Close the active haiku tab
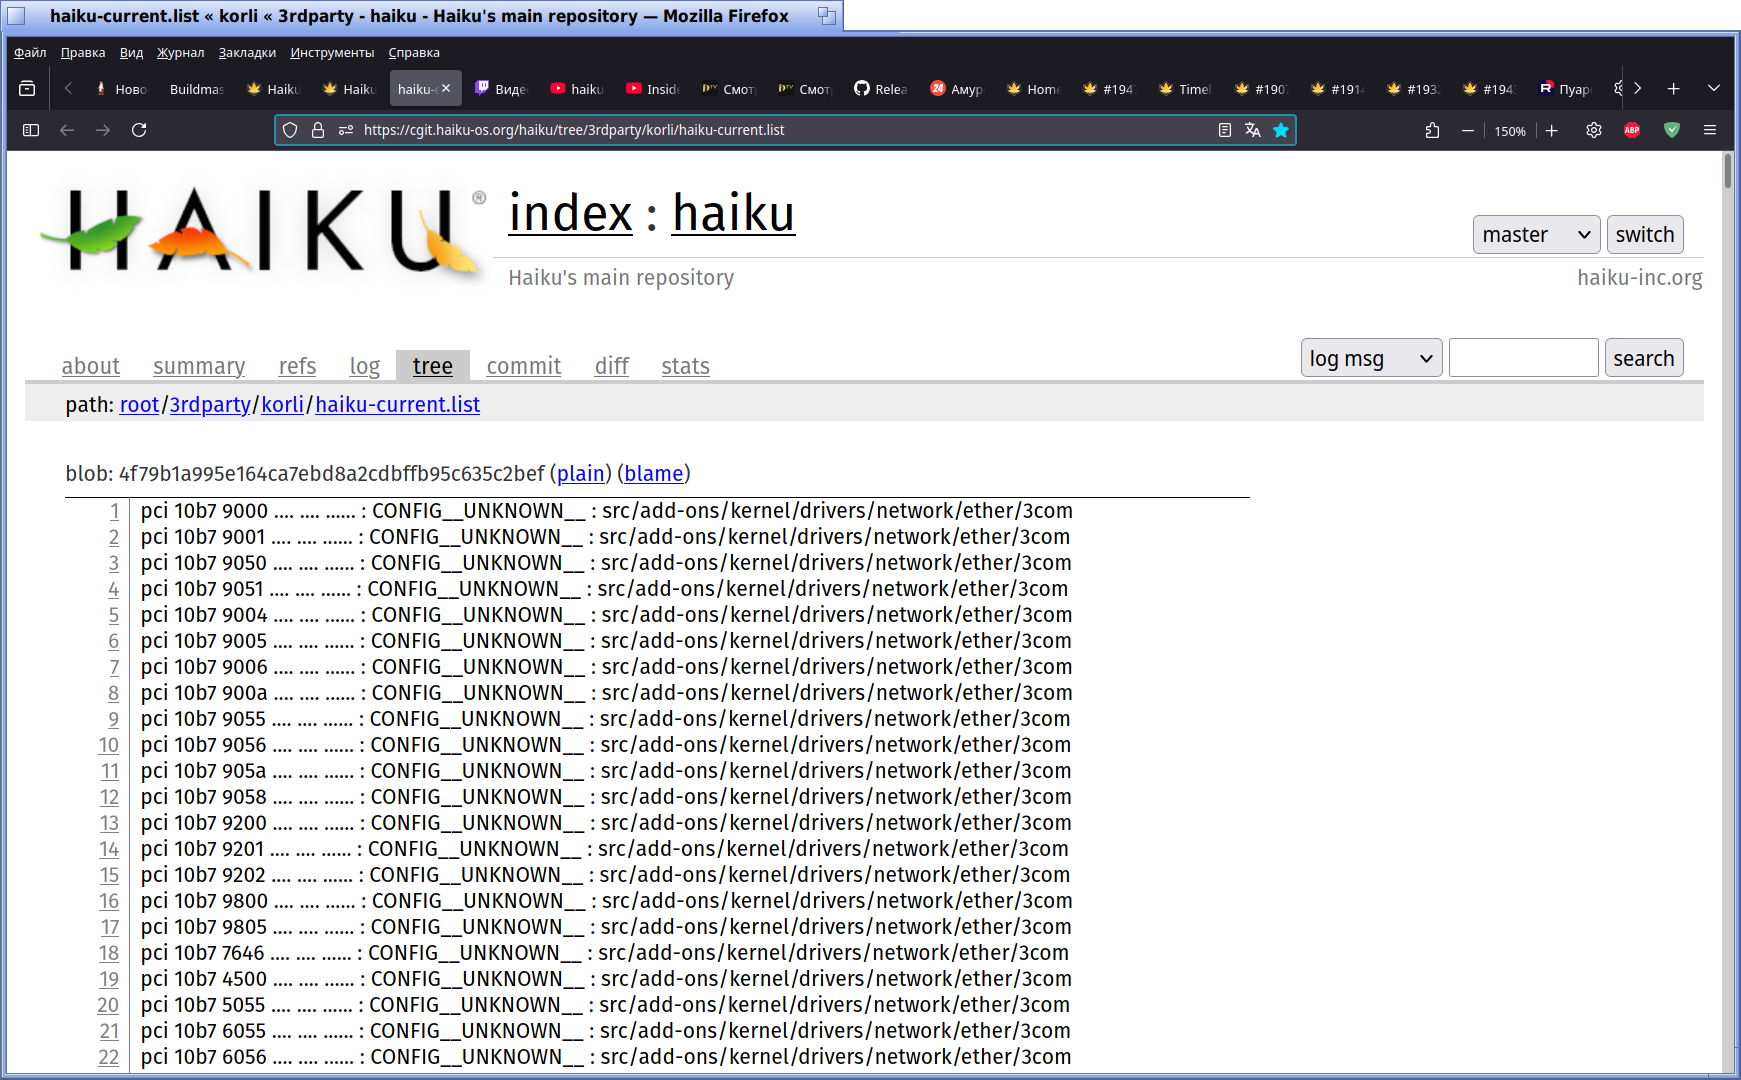 (x=446, y=89)
